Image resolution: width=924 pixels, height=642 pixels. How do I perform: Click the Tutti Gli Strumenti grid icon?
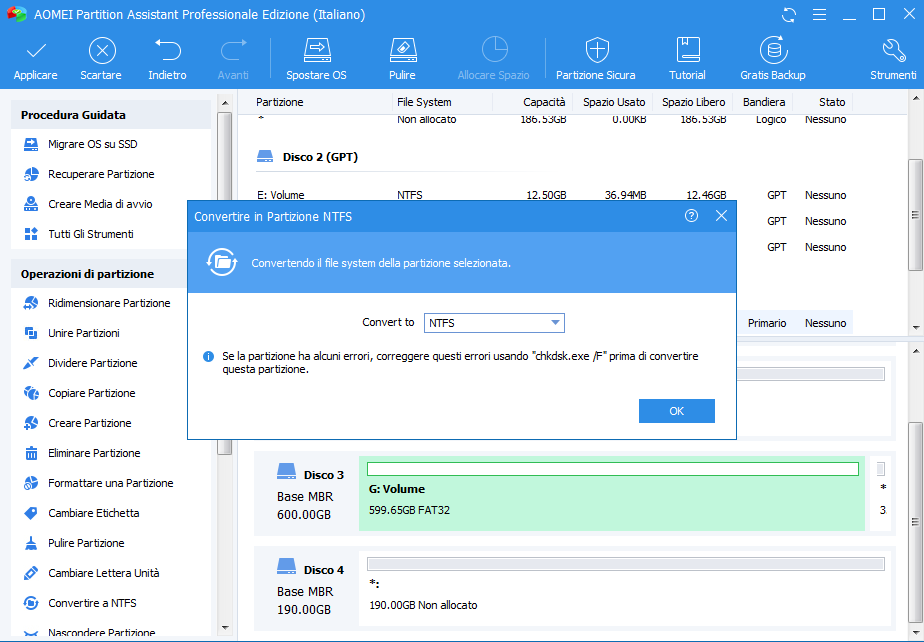coord(31,234)
